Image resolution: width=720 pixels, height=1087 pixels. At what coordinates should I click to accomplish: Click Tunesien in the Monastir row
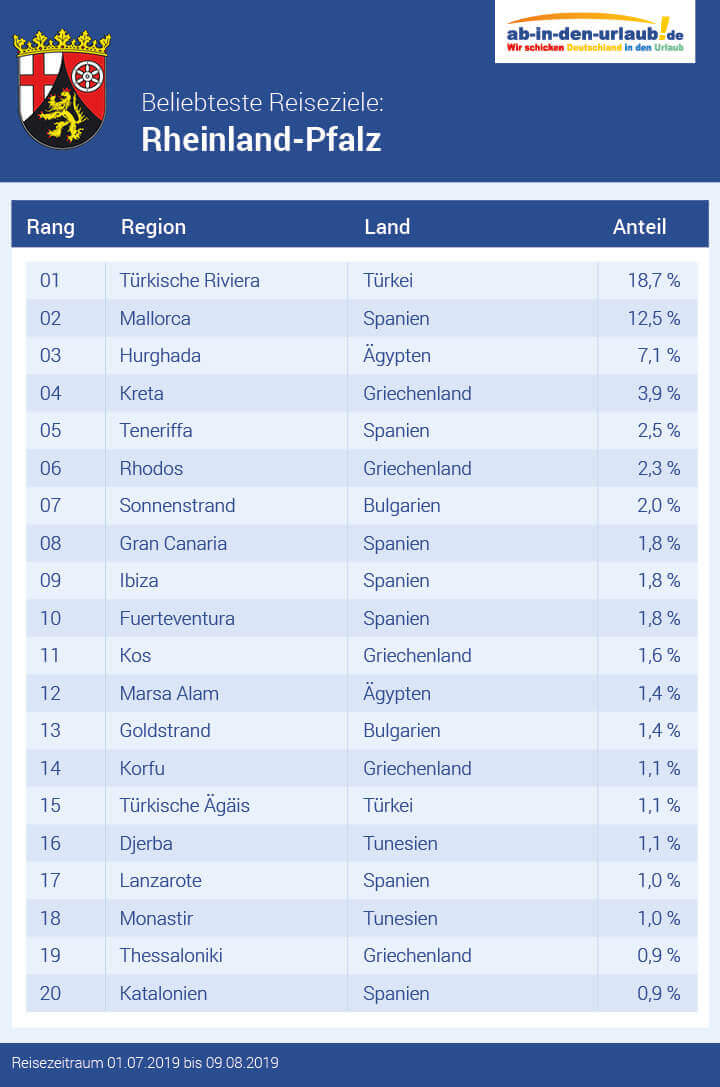[401, 918]
